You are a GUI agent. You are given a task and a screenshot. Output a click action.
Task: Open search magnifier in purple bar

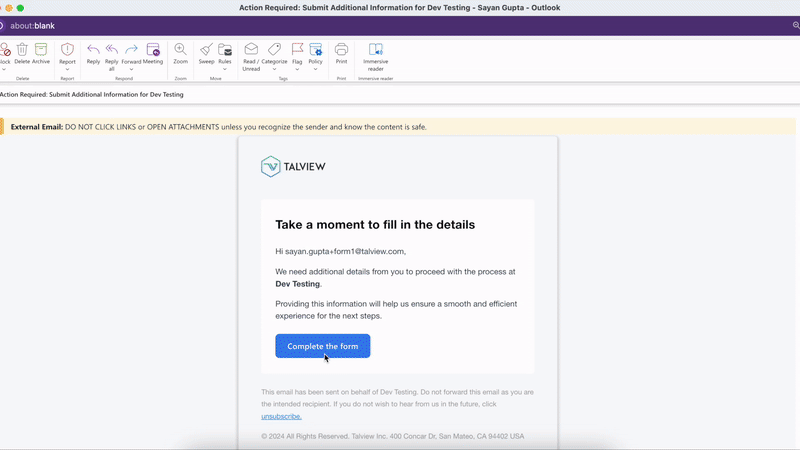[796, 26]
